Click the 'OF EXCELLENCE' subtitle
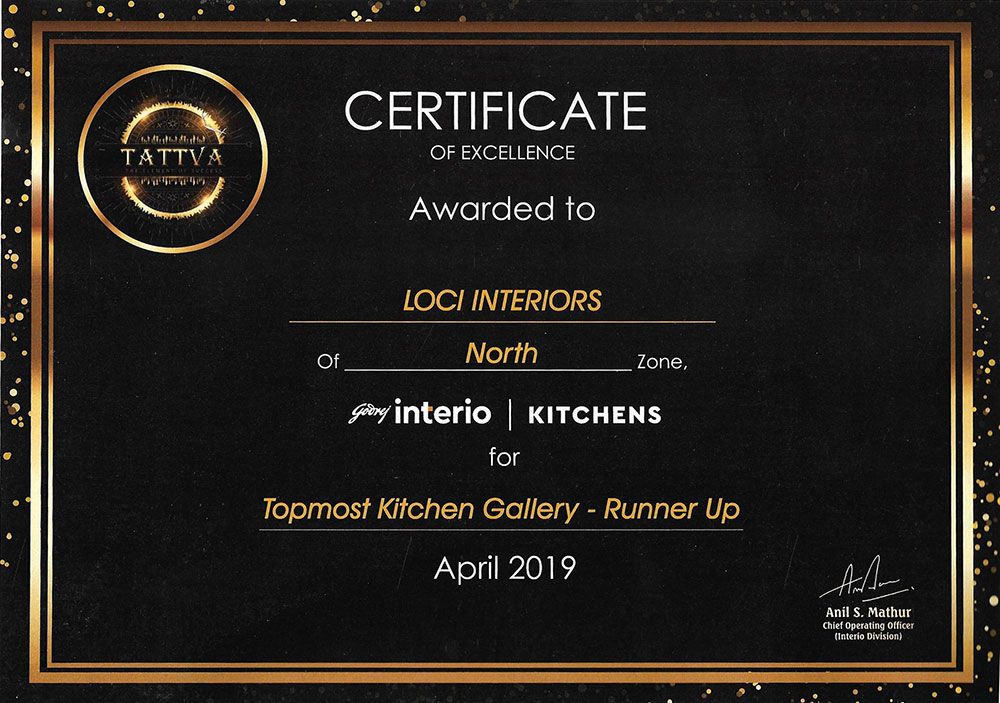Viewport: 1000px width, 703px height. [503, 153]
